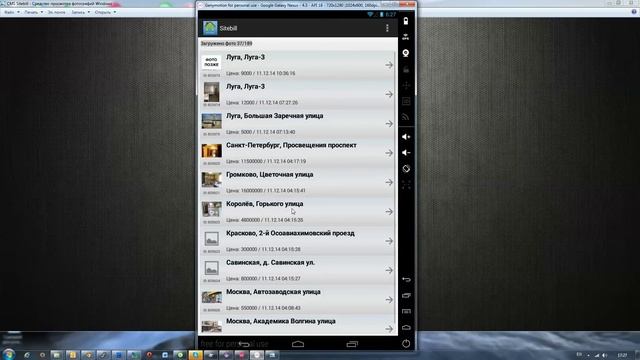
Task: Select 'Москва, Автозаводская улица' title
Action: click(x=273, y=292)
